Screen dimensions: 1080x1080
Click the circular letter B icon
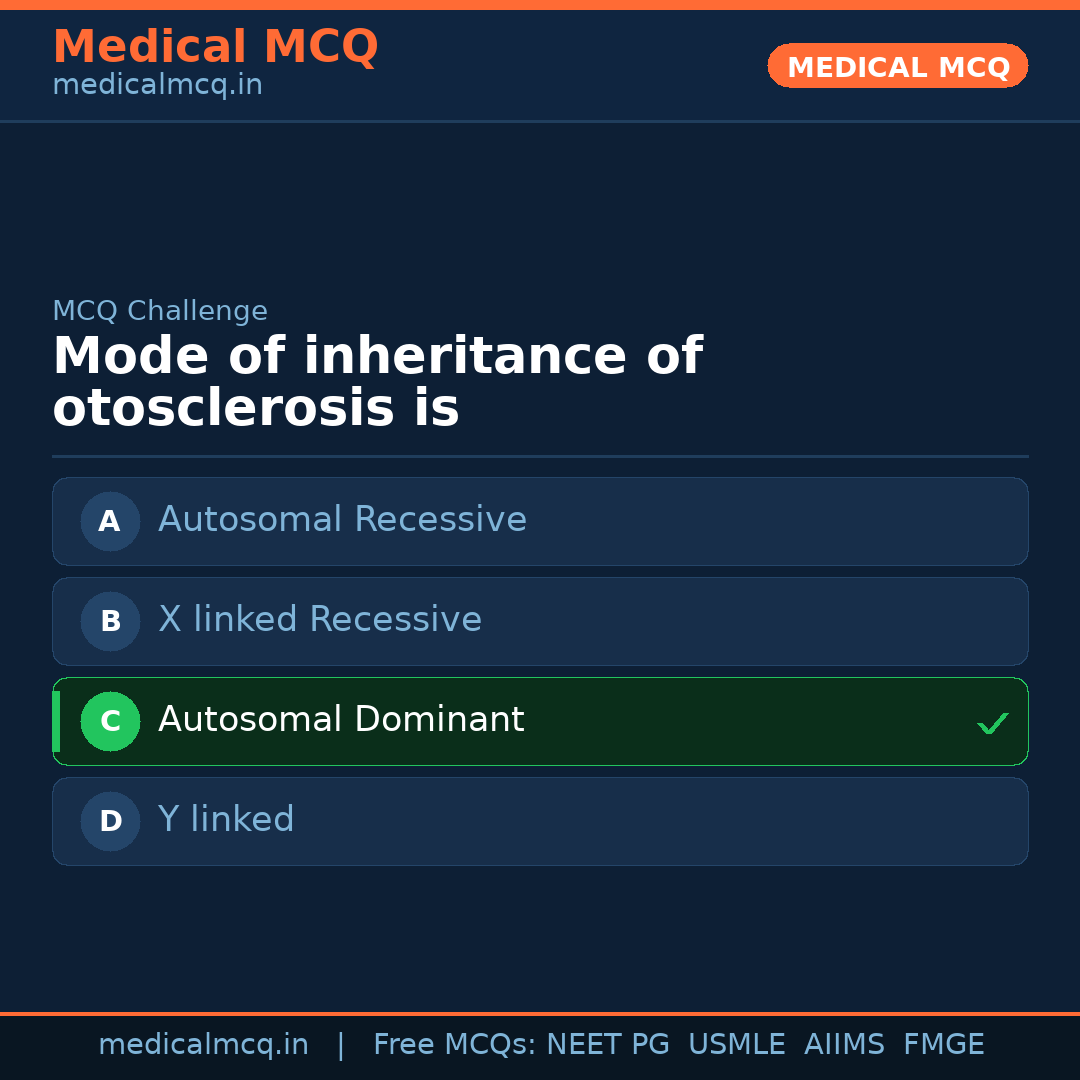pos(110,621)
